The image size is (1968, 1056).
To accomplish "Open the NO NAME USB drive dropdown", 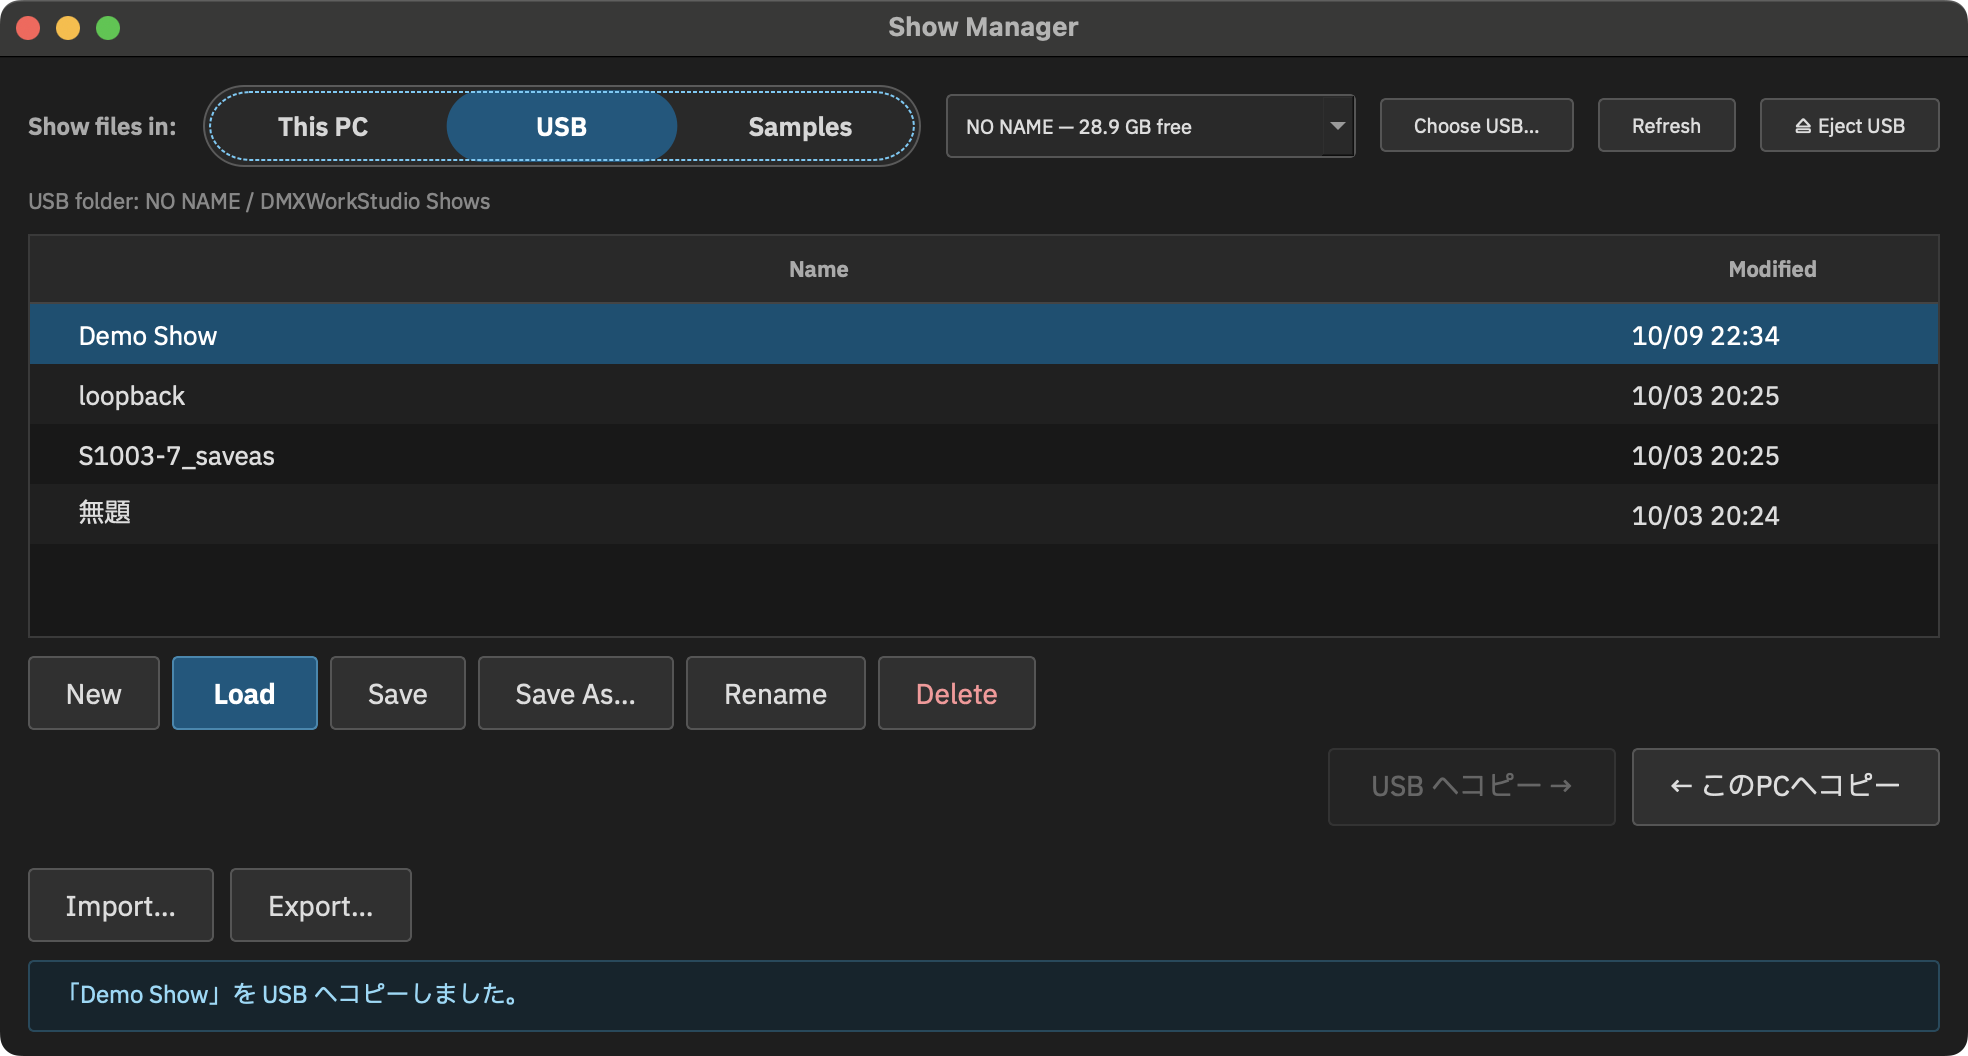I will [1150, 126].
